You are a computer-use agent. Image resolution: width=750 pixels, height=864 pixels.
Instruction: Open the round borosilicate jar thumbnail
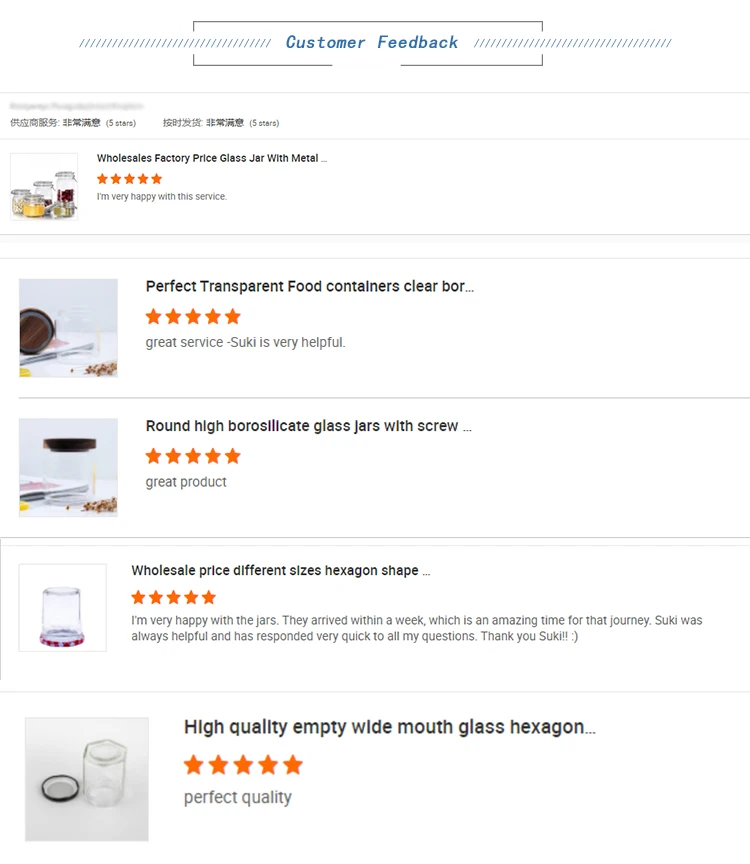(68, 467)
